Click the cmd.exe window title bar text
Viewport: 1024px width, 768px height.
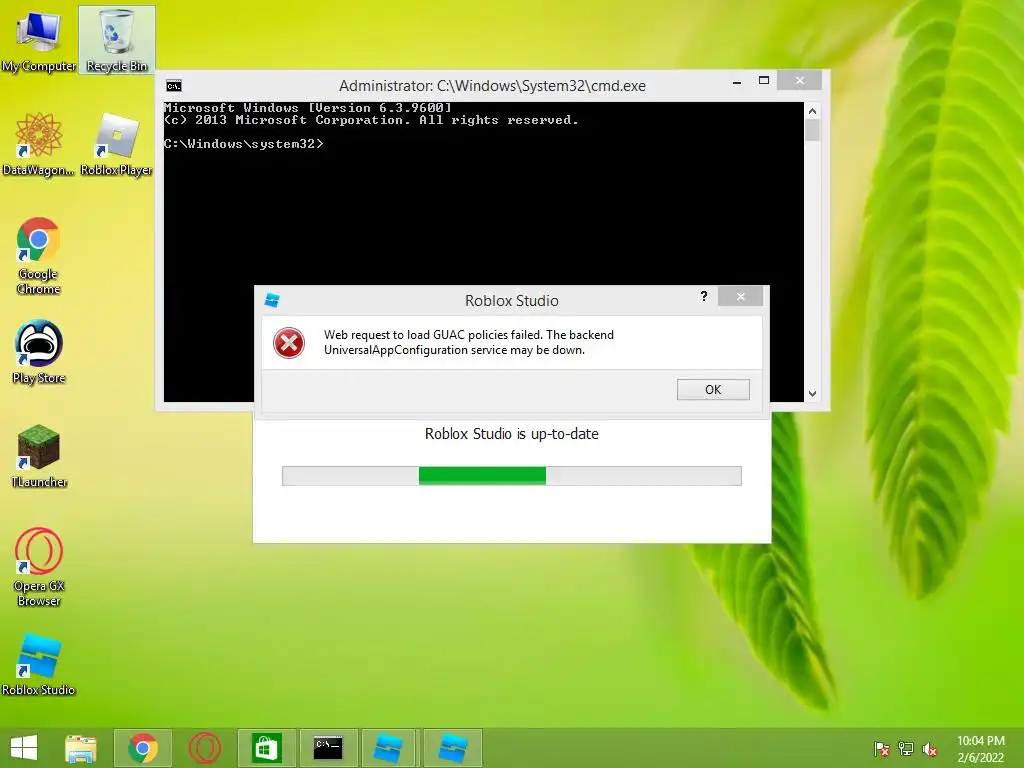click(x=492, y=86)
